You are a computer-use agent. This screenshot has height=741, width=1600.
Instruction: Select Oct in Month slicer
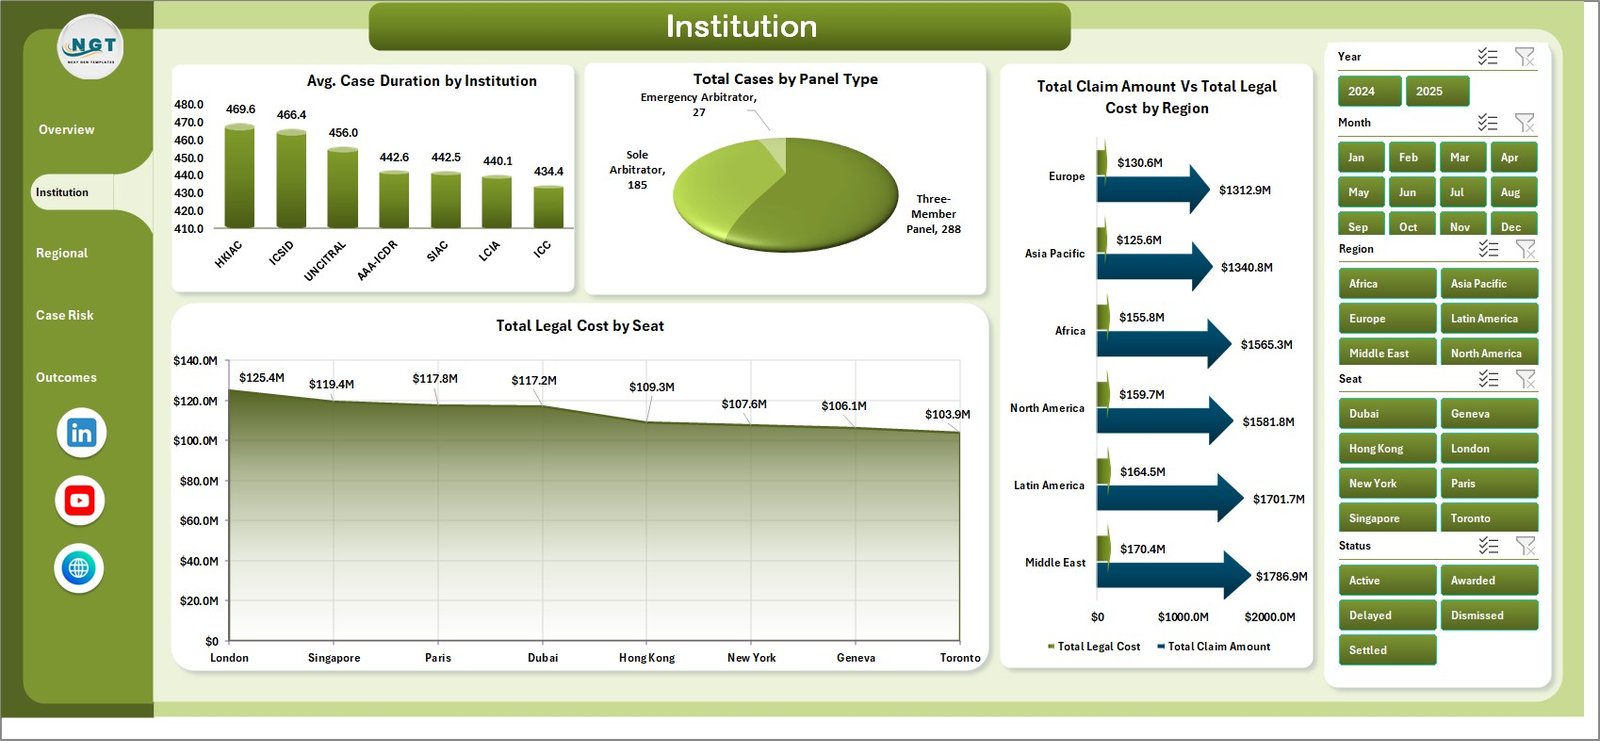click(1412, 224)
